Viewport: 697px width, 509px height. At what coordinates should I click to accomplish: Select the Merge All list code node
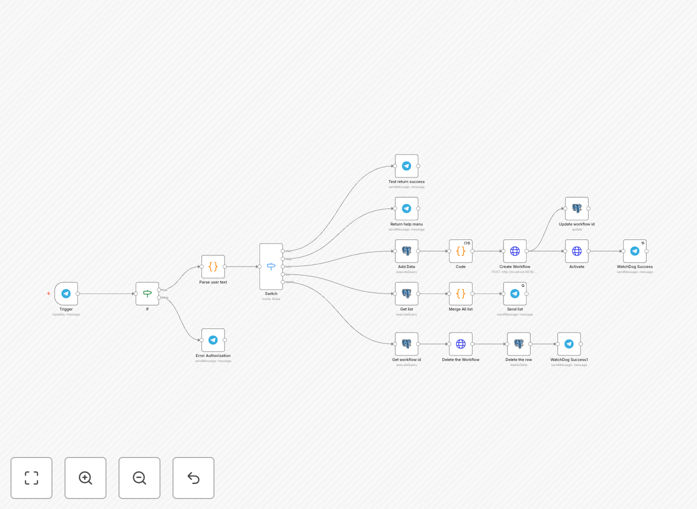pyautogui.click(x=461, y=293)
